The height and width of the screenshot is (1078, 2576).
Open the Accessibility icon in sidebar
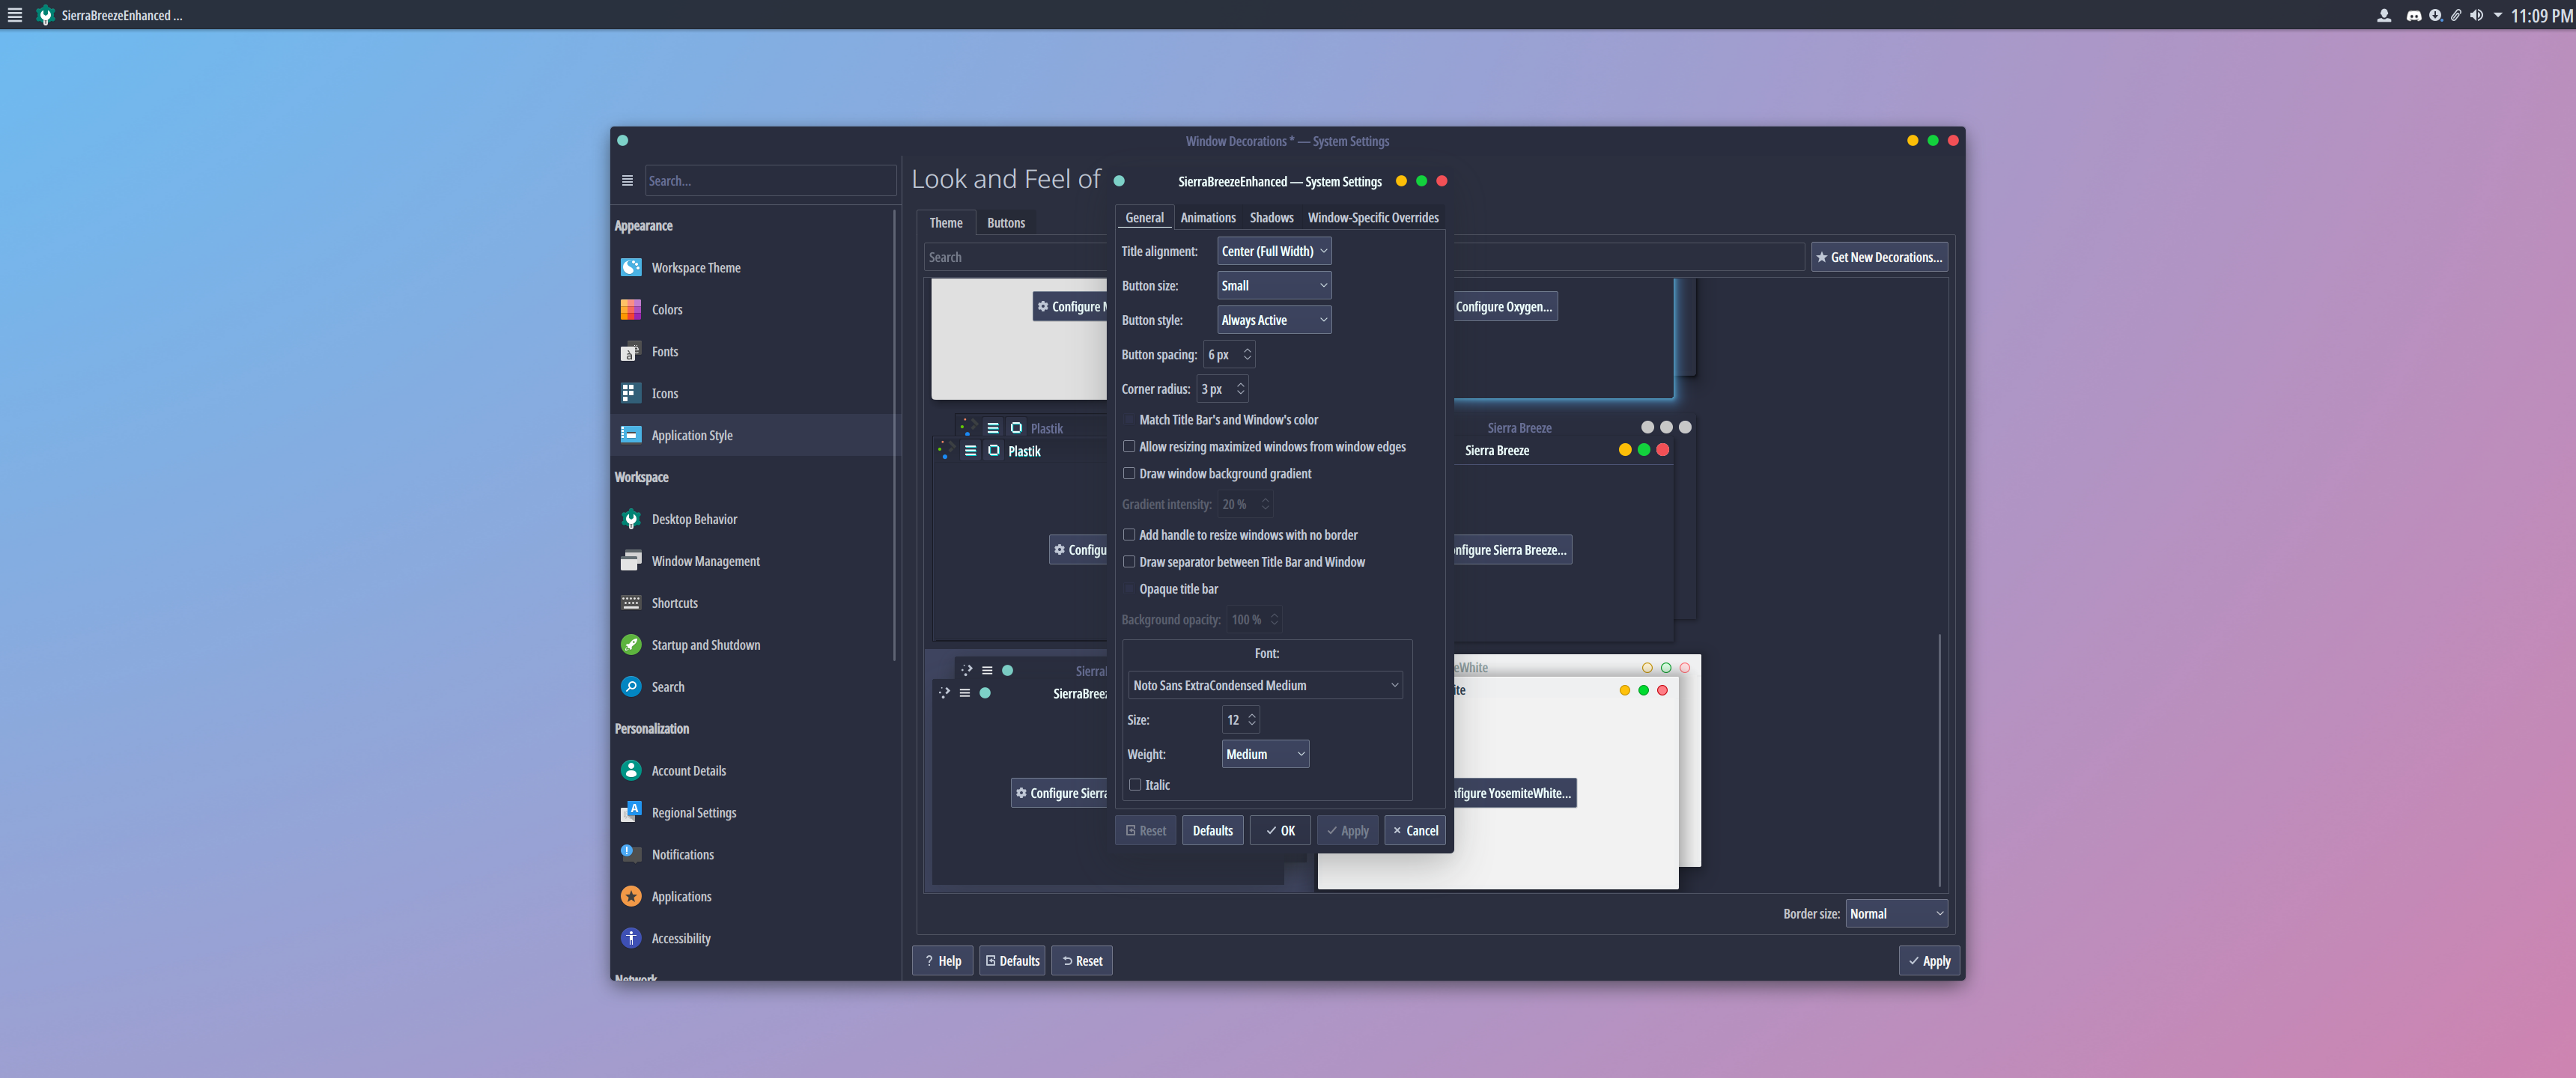(x=631, y=938)
